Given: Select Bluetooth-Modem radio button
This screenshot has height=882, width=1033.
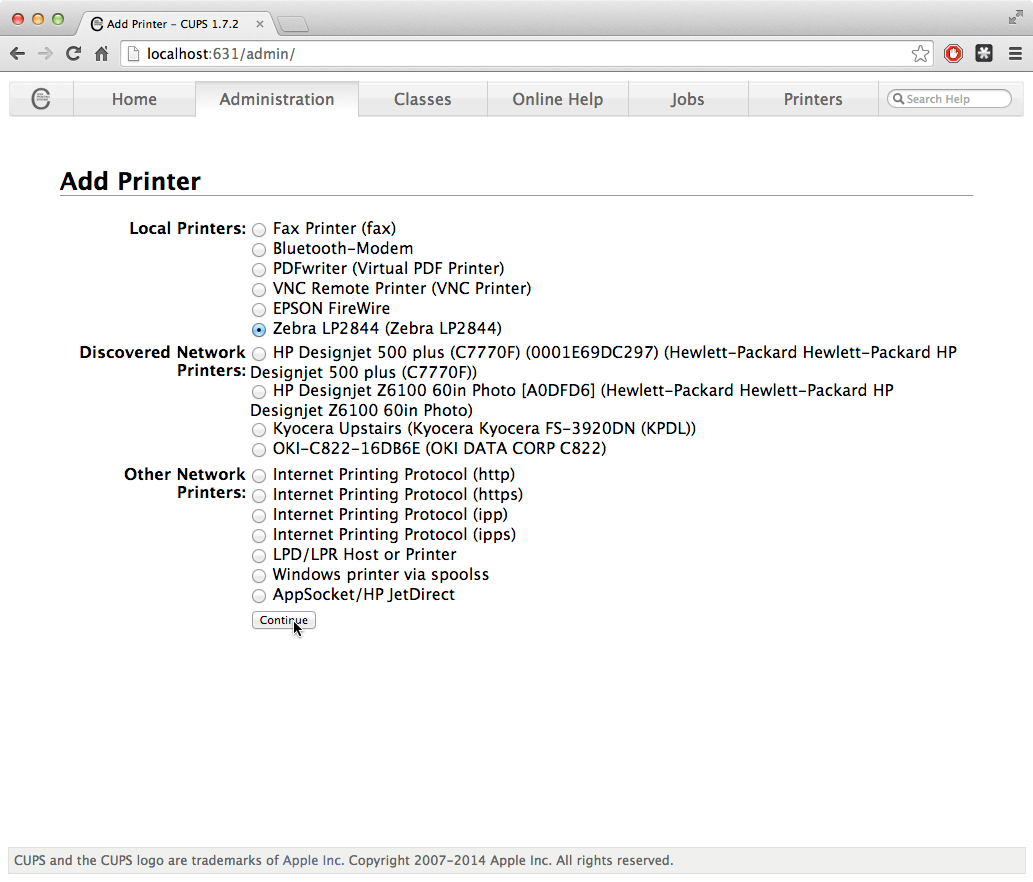Looking at the screenshot, I should tap(259, 250).
